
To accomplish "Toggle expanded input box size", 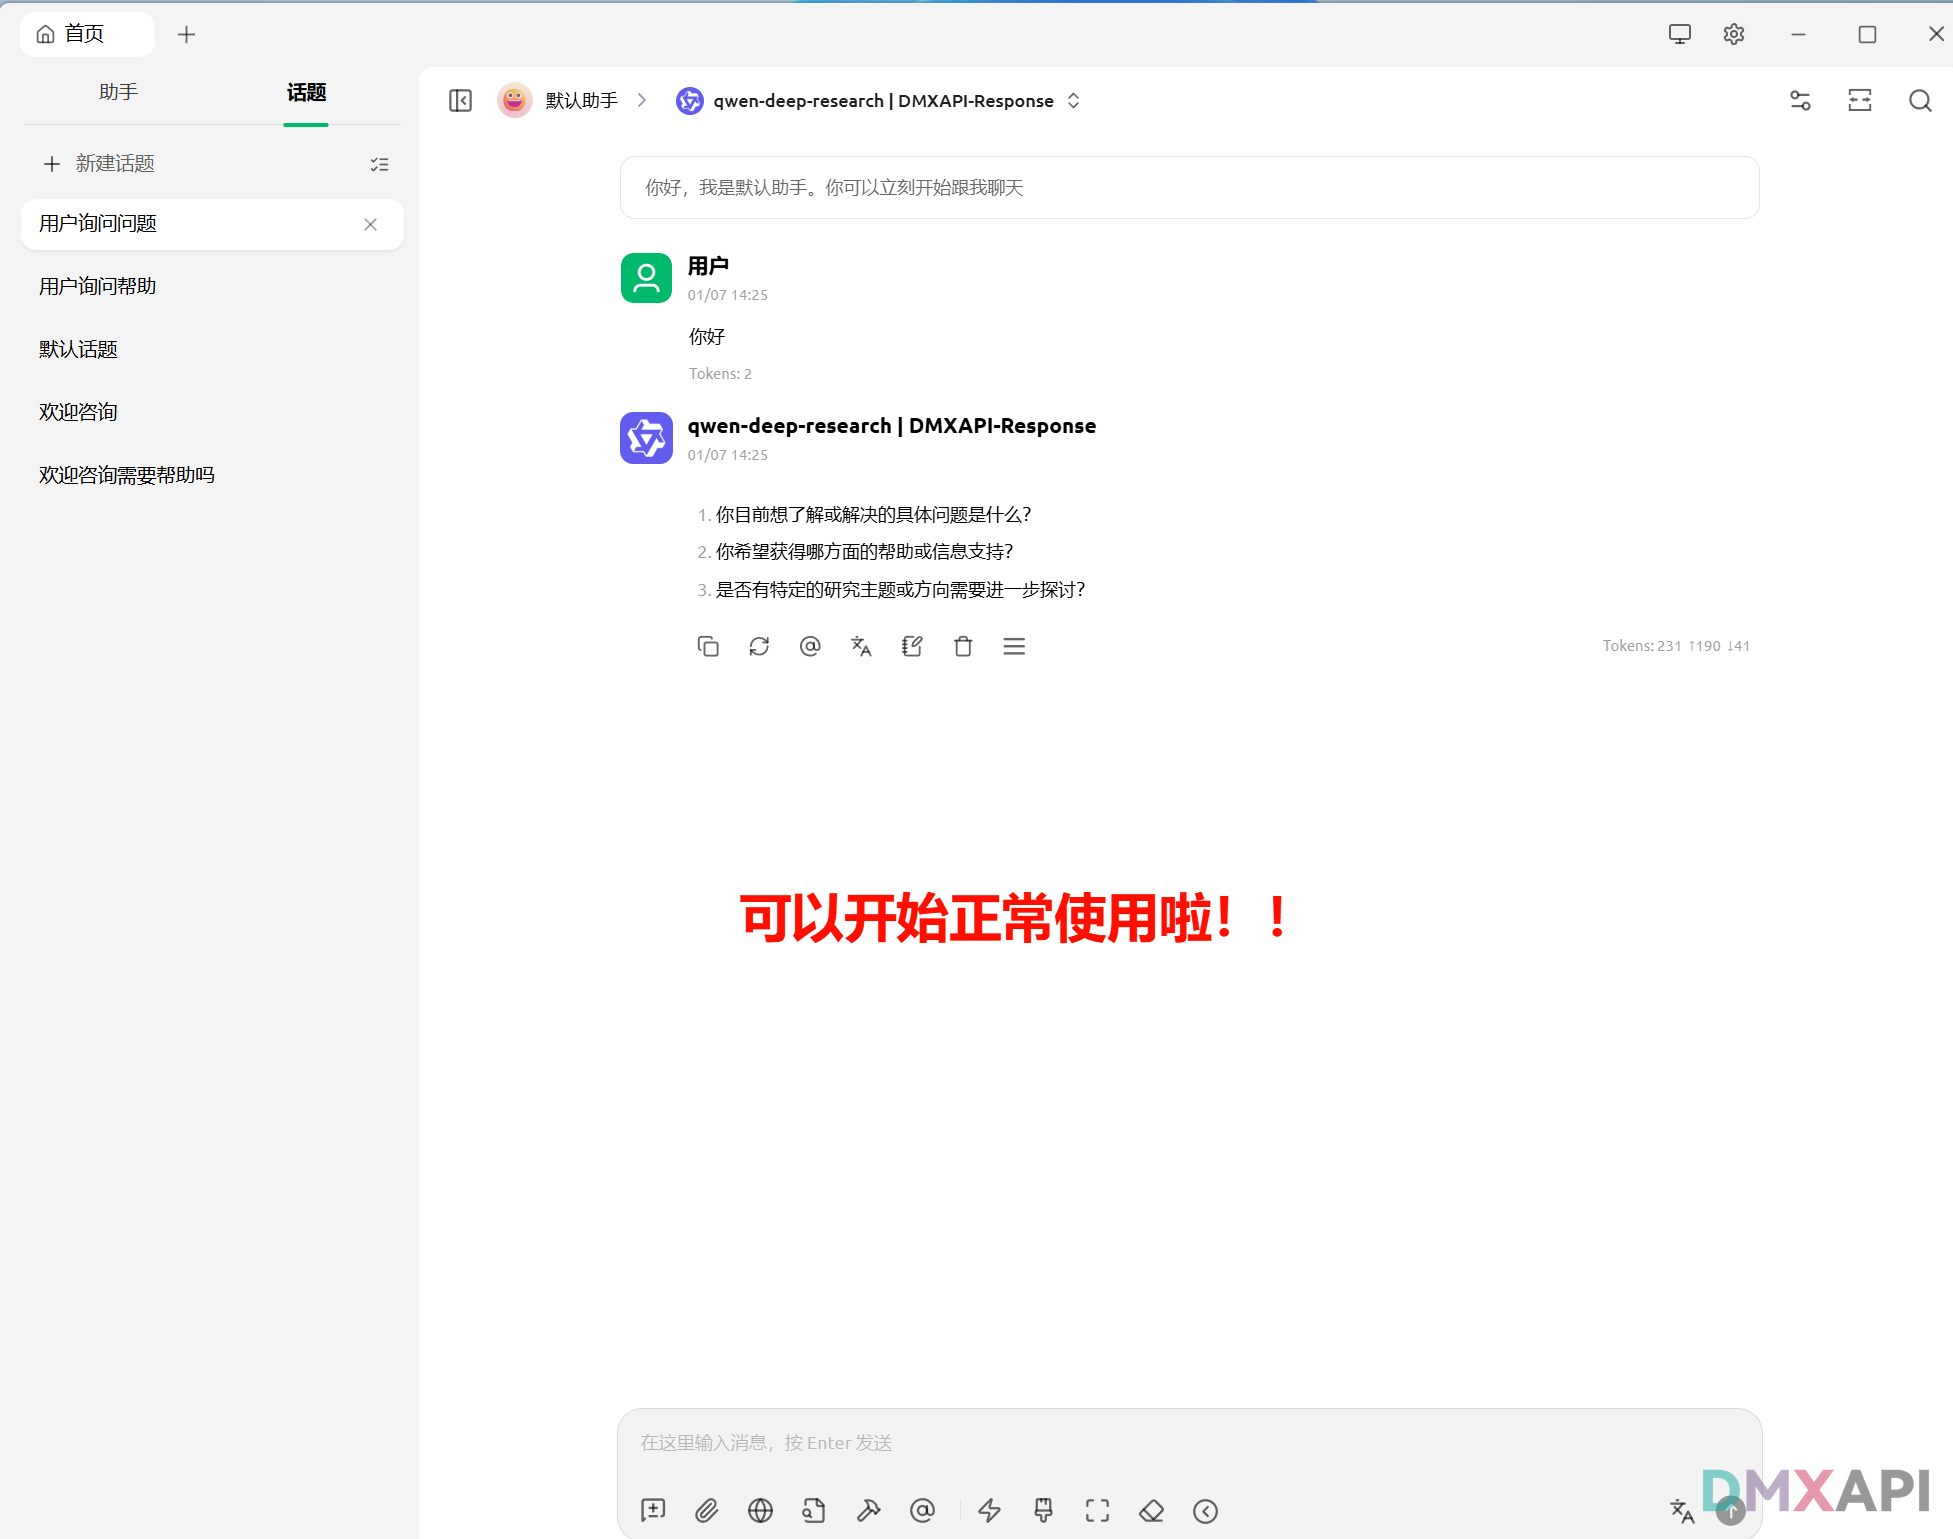I will [1097, 1510].
